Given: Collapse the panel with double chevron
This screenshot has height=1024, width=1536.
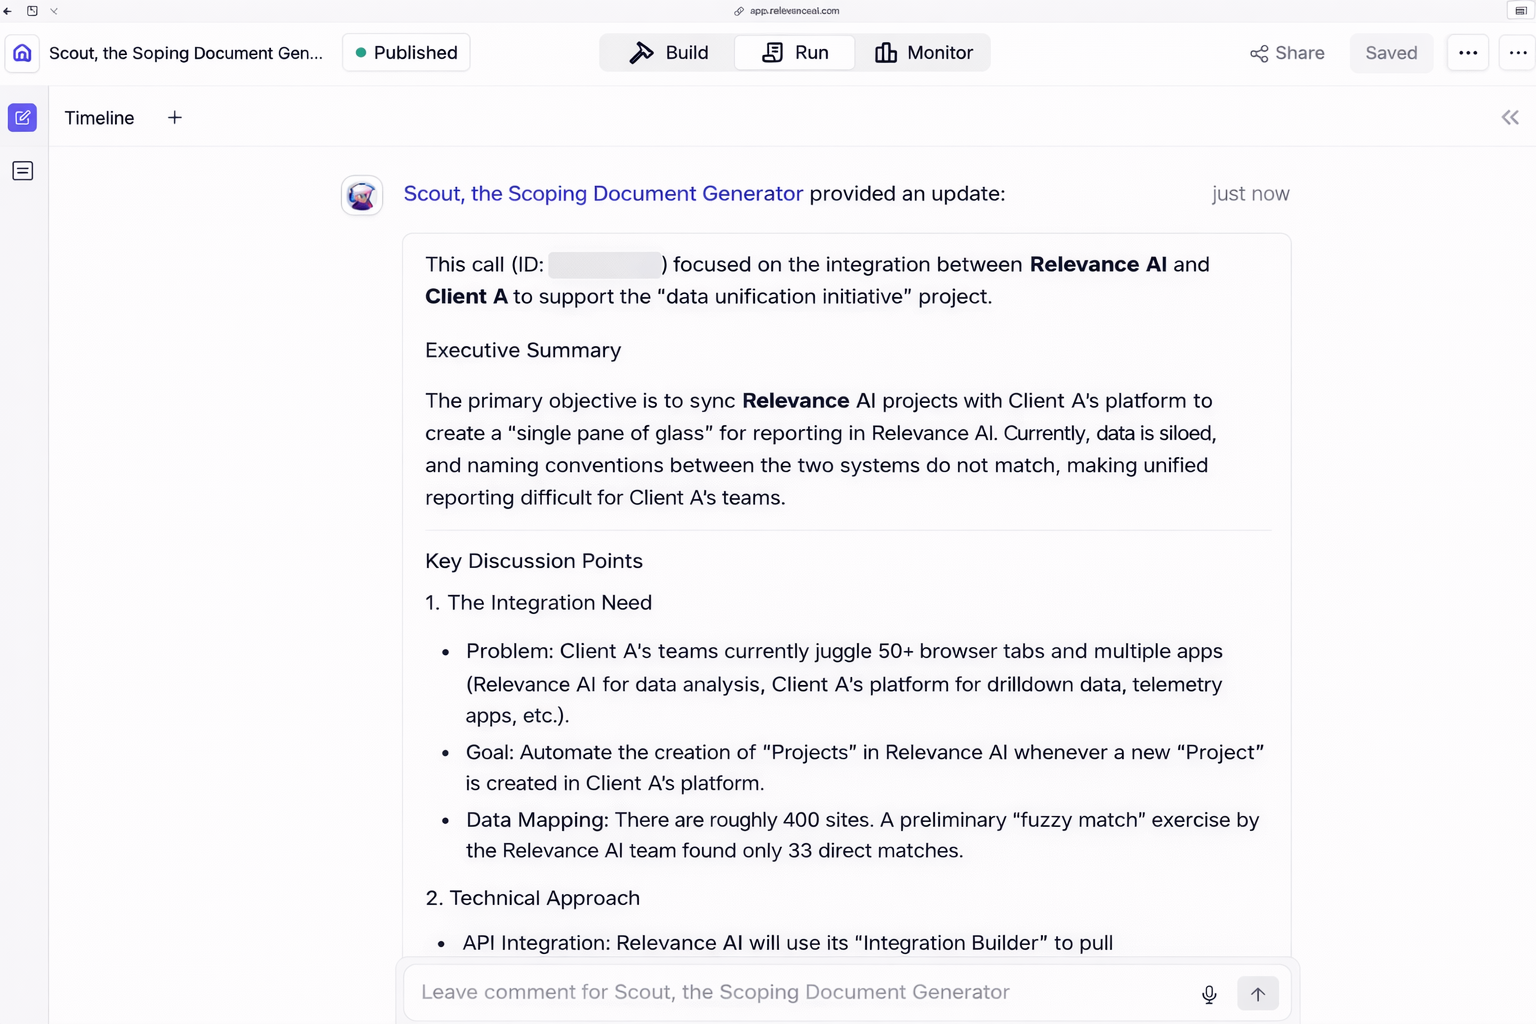Looking at the screenshot, I should pos(1510,118).
